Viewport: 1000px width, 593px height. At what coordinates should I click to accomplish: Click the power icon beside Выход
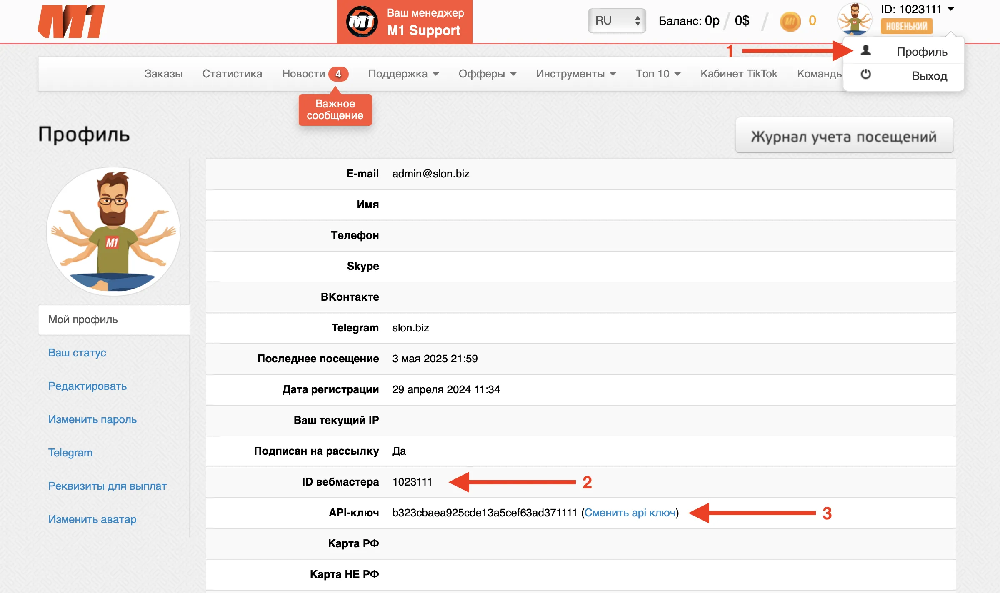point(865,75)
